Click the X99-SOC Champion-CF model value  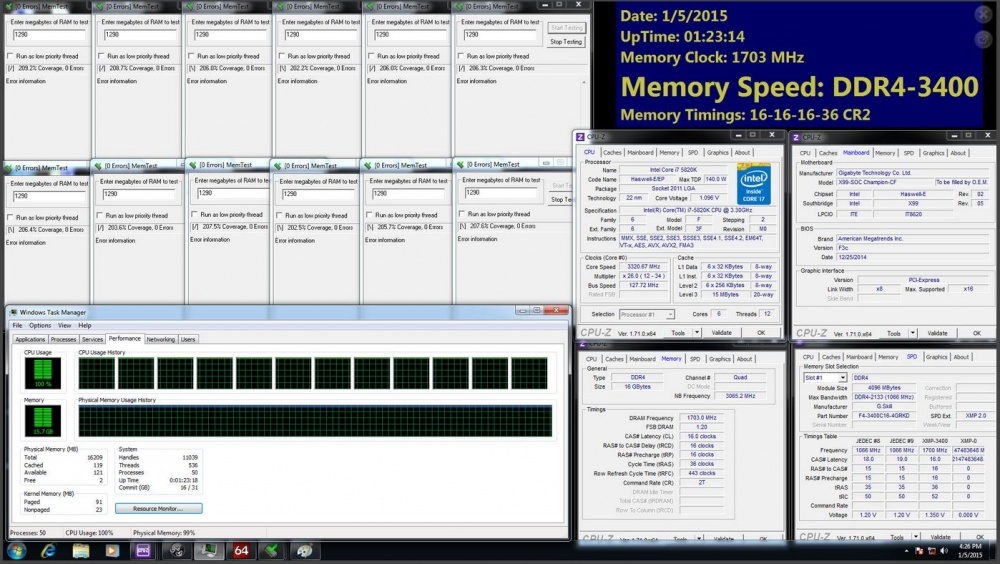point(884,182)
